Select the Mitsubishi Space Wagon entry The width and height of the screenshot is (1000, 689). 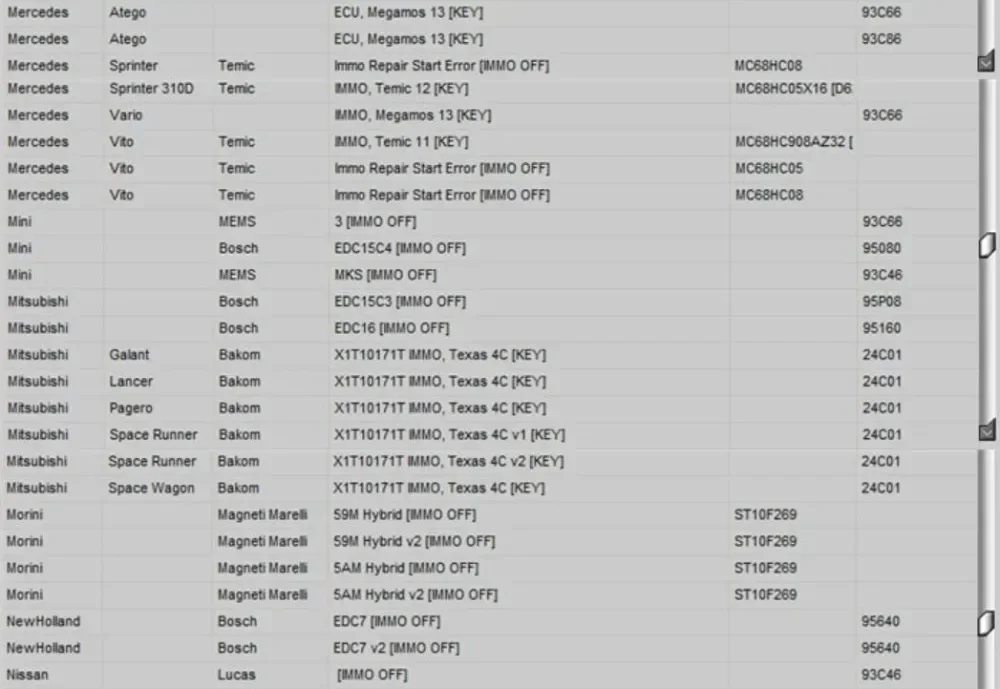tap(489, 488)
